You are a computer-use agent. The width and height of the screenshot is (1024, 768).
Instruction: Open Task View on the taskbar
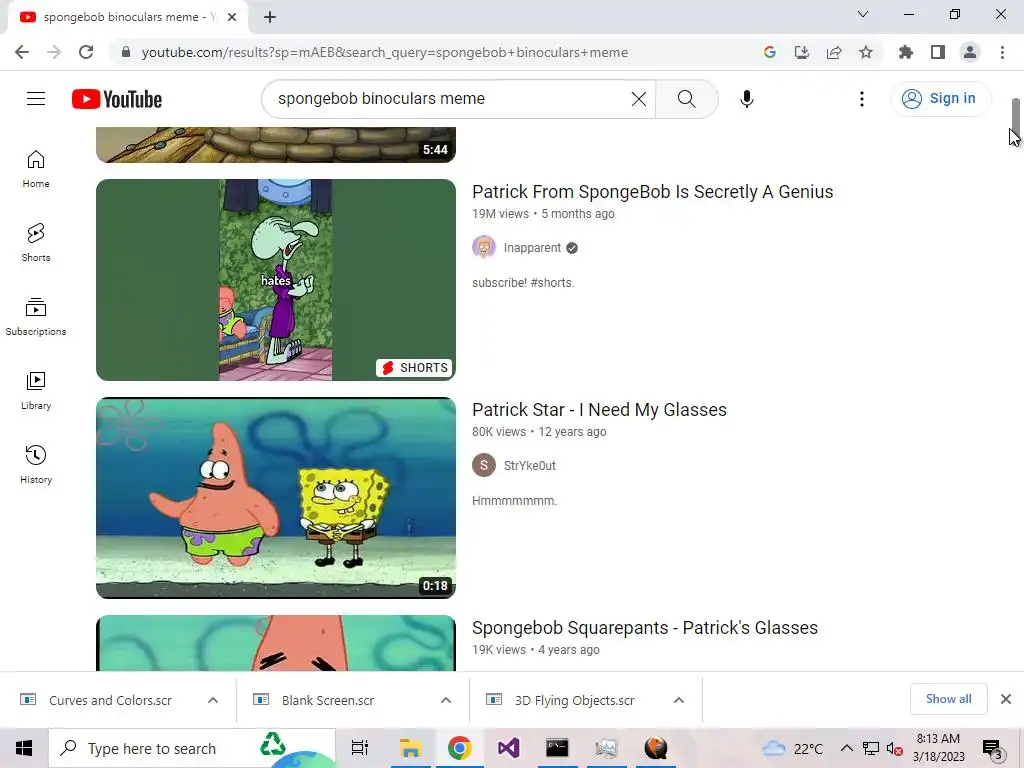pos(360,748)
